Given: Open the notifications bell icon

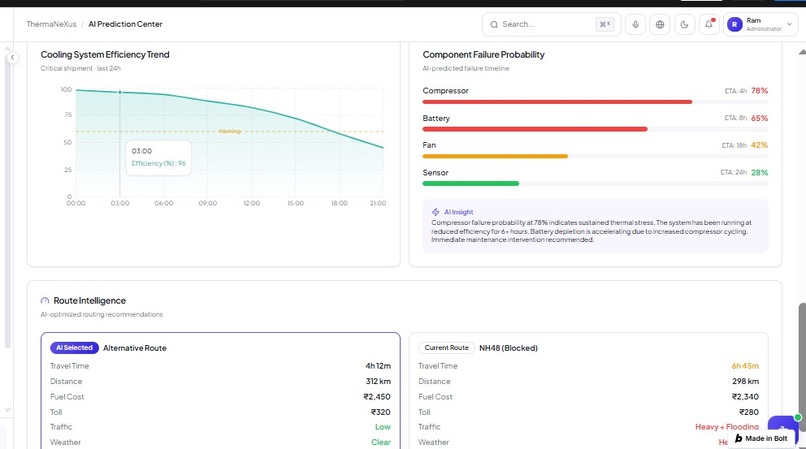Looking at the screenshot, I should coord(709,24).
